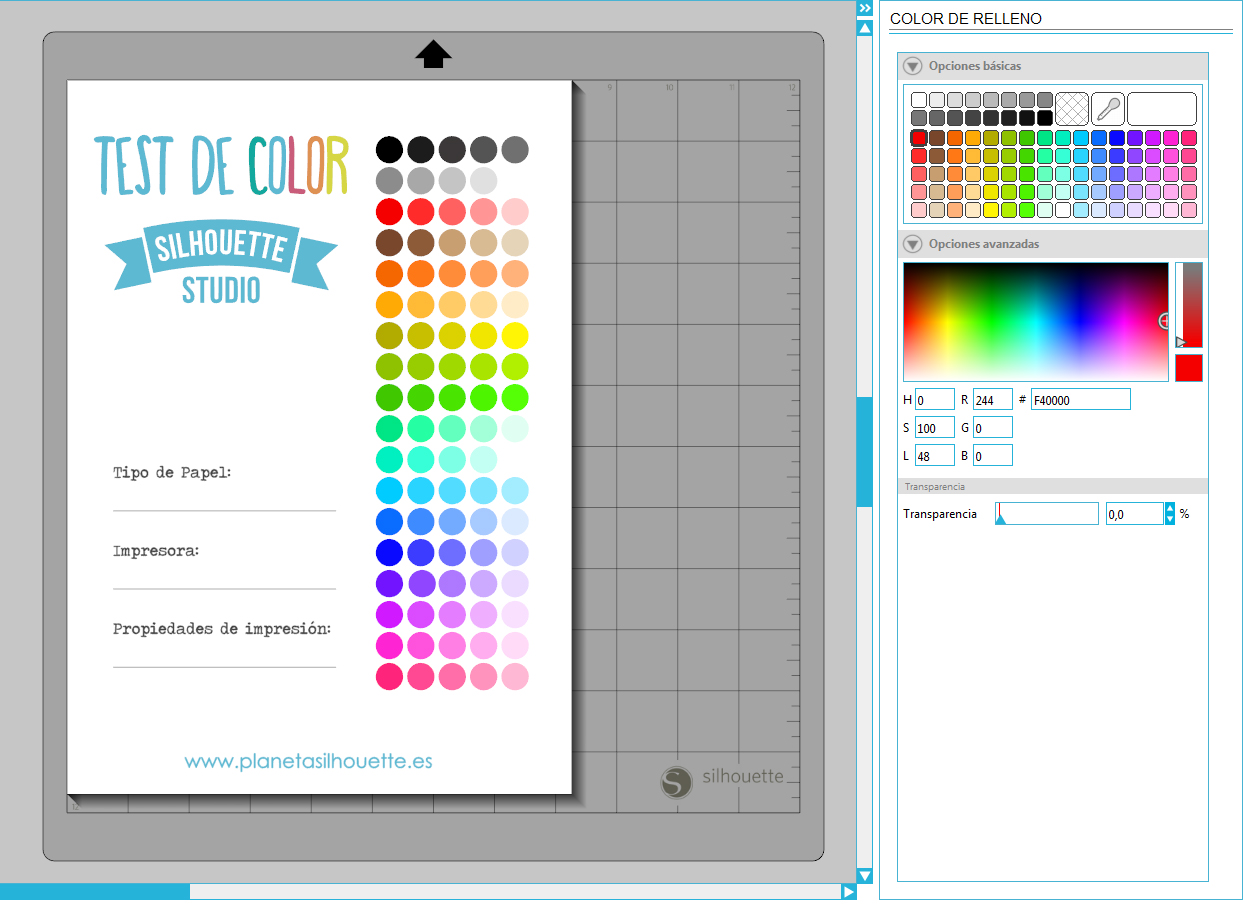This screenshot has width=1245, height=912.
Task: Click the L lightness value field
Action: coord(934,456)
